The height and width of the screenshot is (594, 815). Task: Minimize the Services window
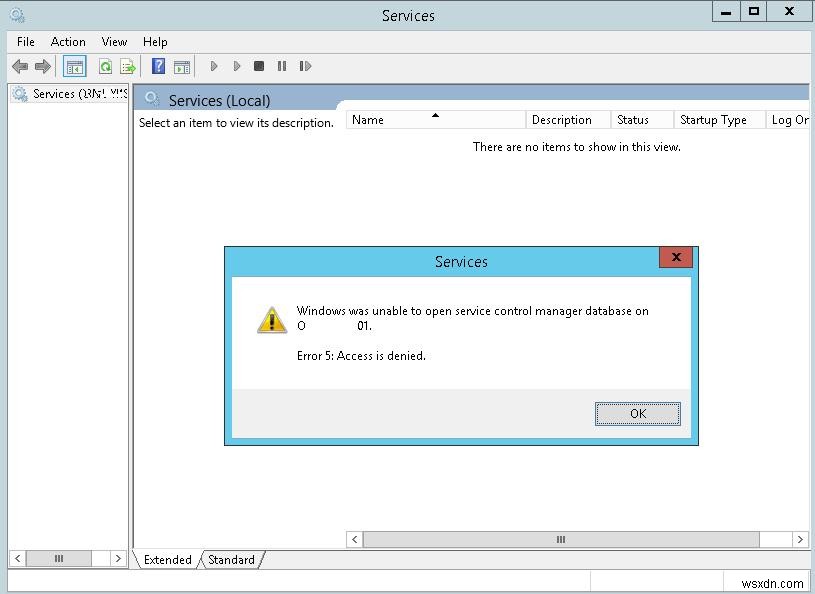point(726,12)
